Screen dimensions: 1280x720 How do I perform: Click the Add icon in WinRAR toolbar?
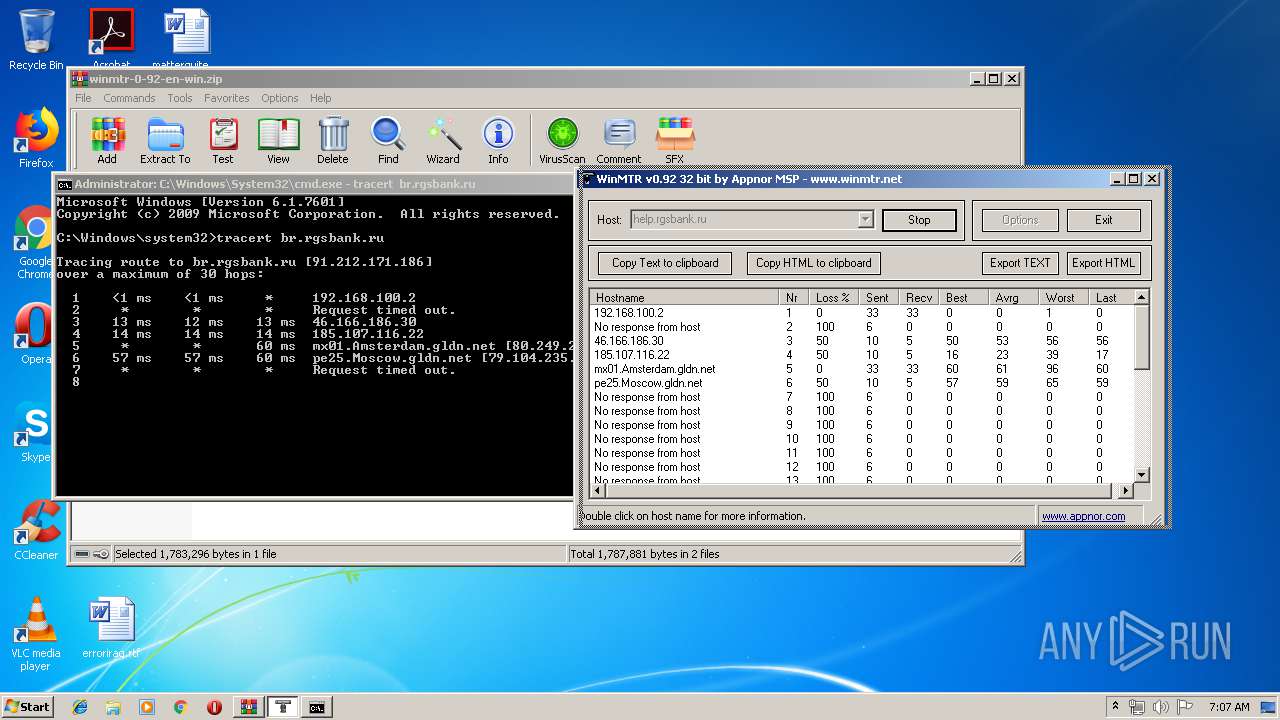tap(107, 141)
